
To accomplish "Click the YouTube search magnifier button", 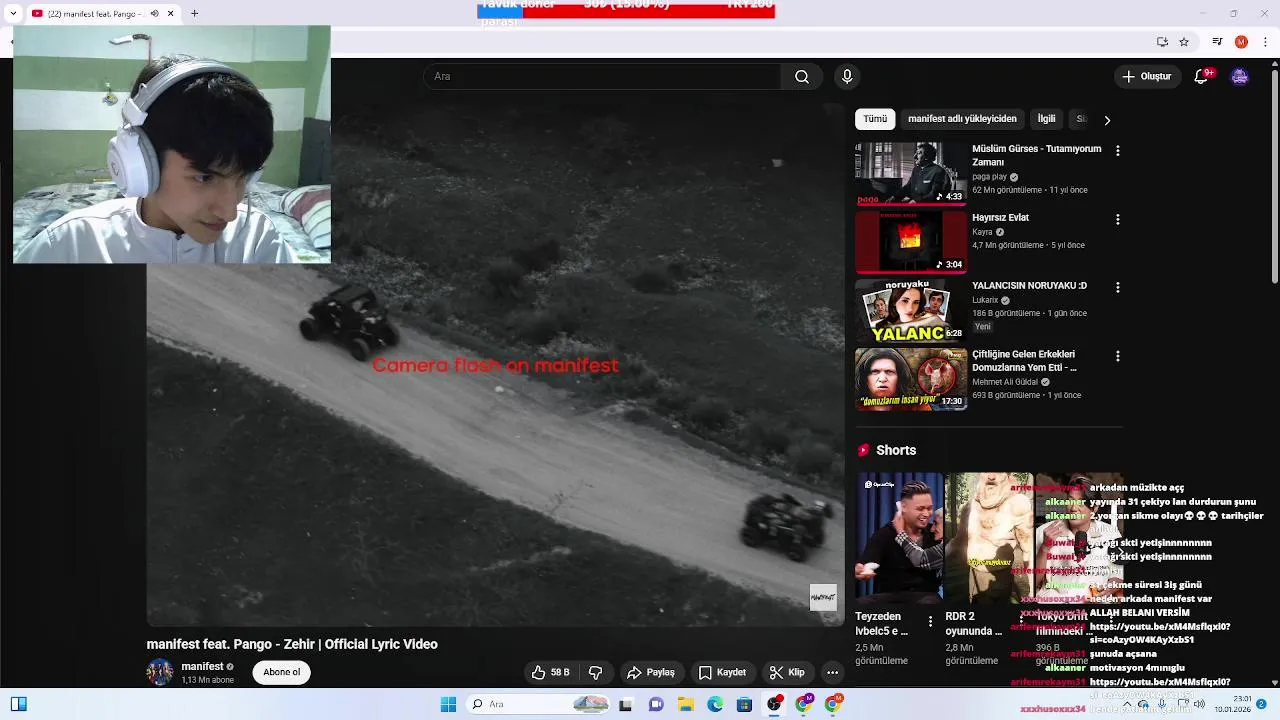I will point(802,77).
